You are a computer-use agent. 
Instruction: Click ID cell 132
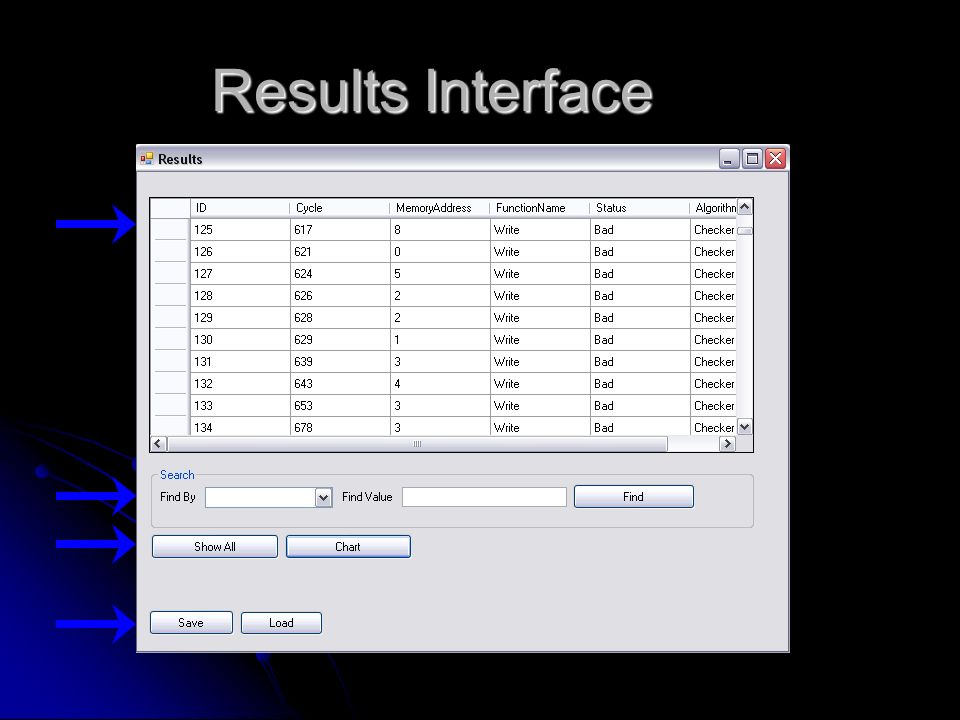(240, 384)
